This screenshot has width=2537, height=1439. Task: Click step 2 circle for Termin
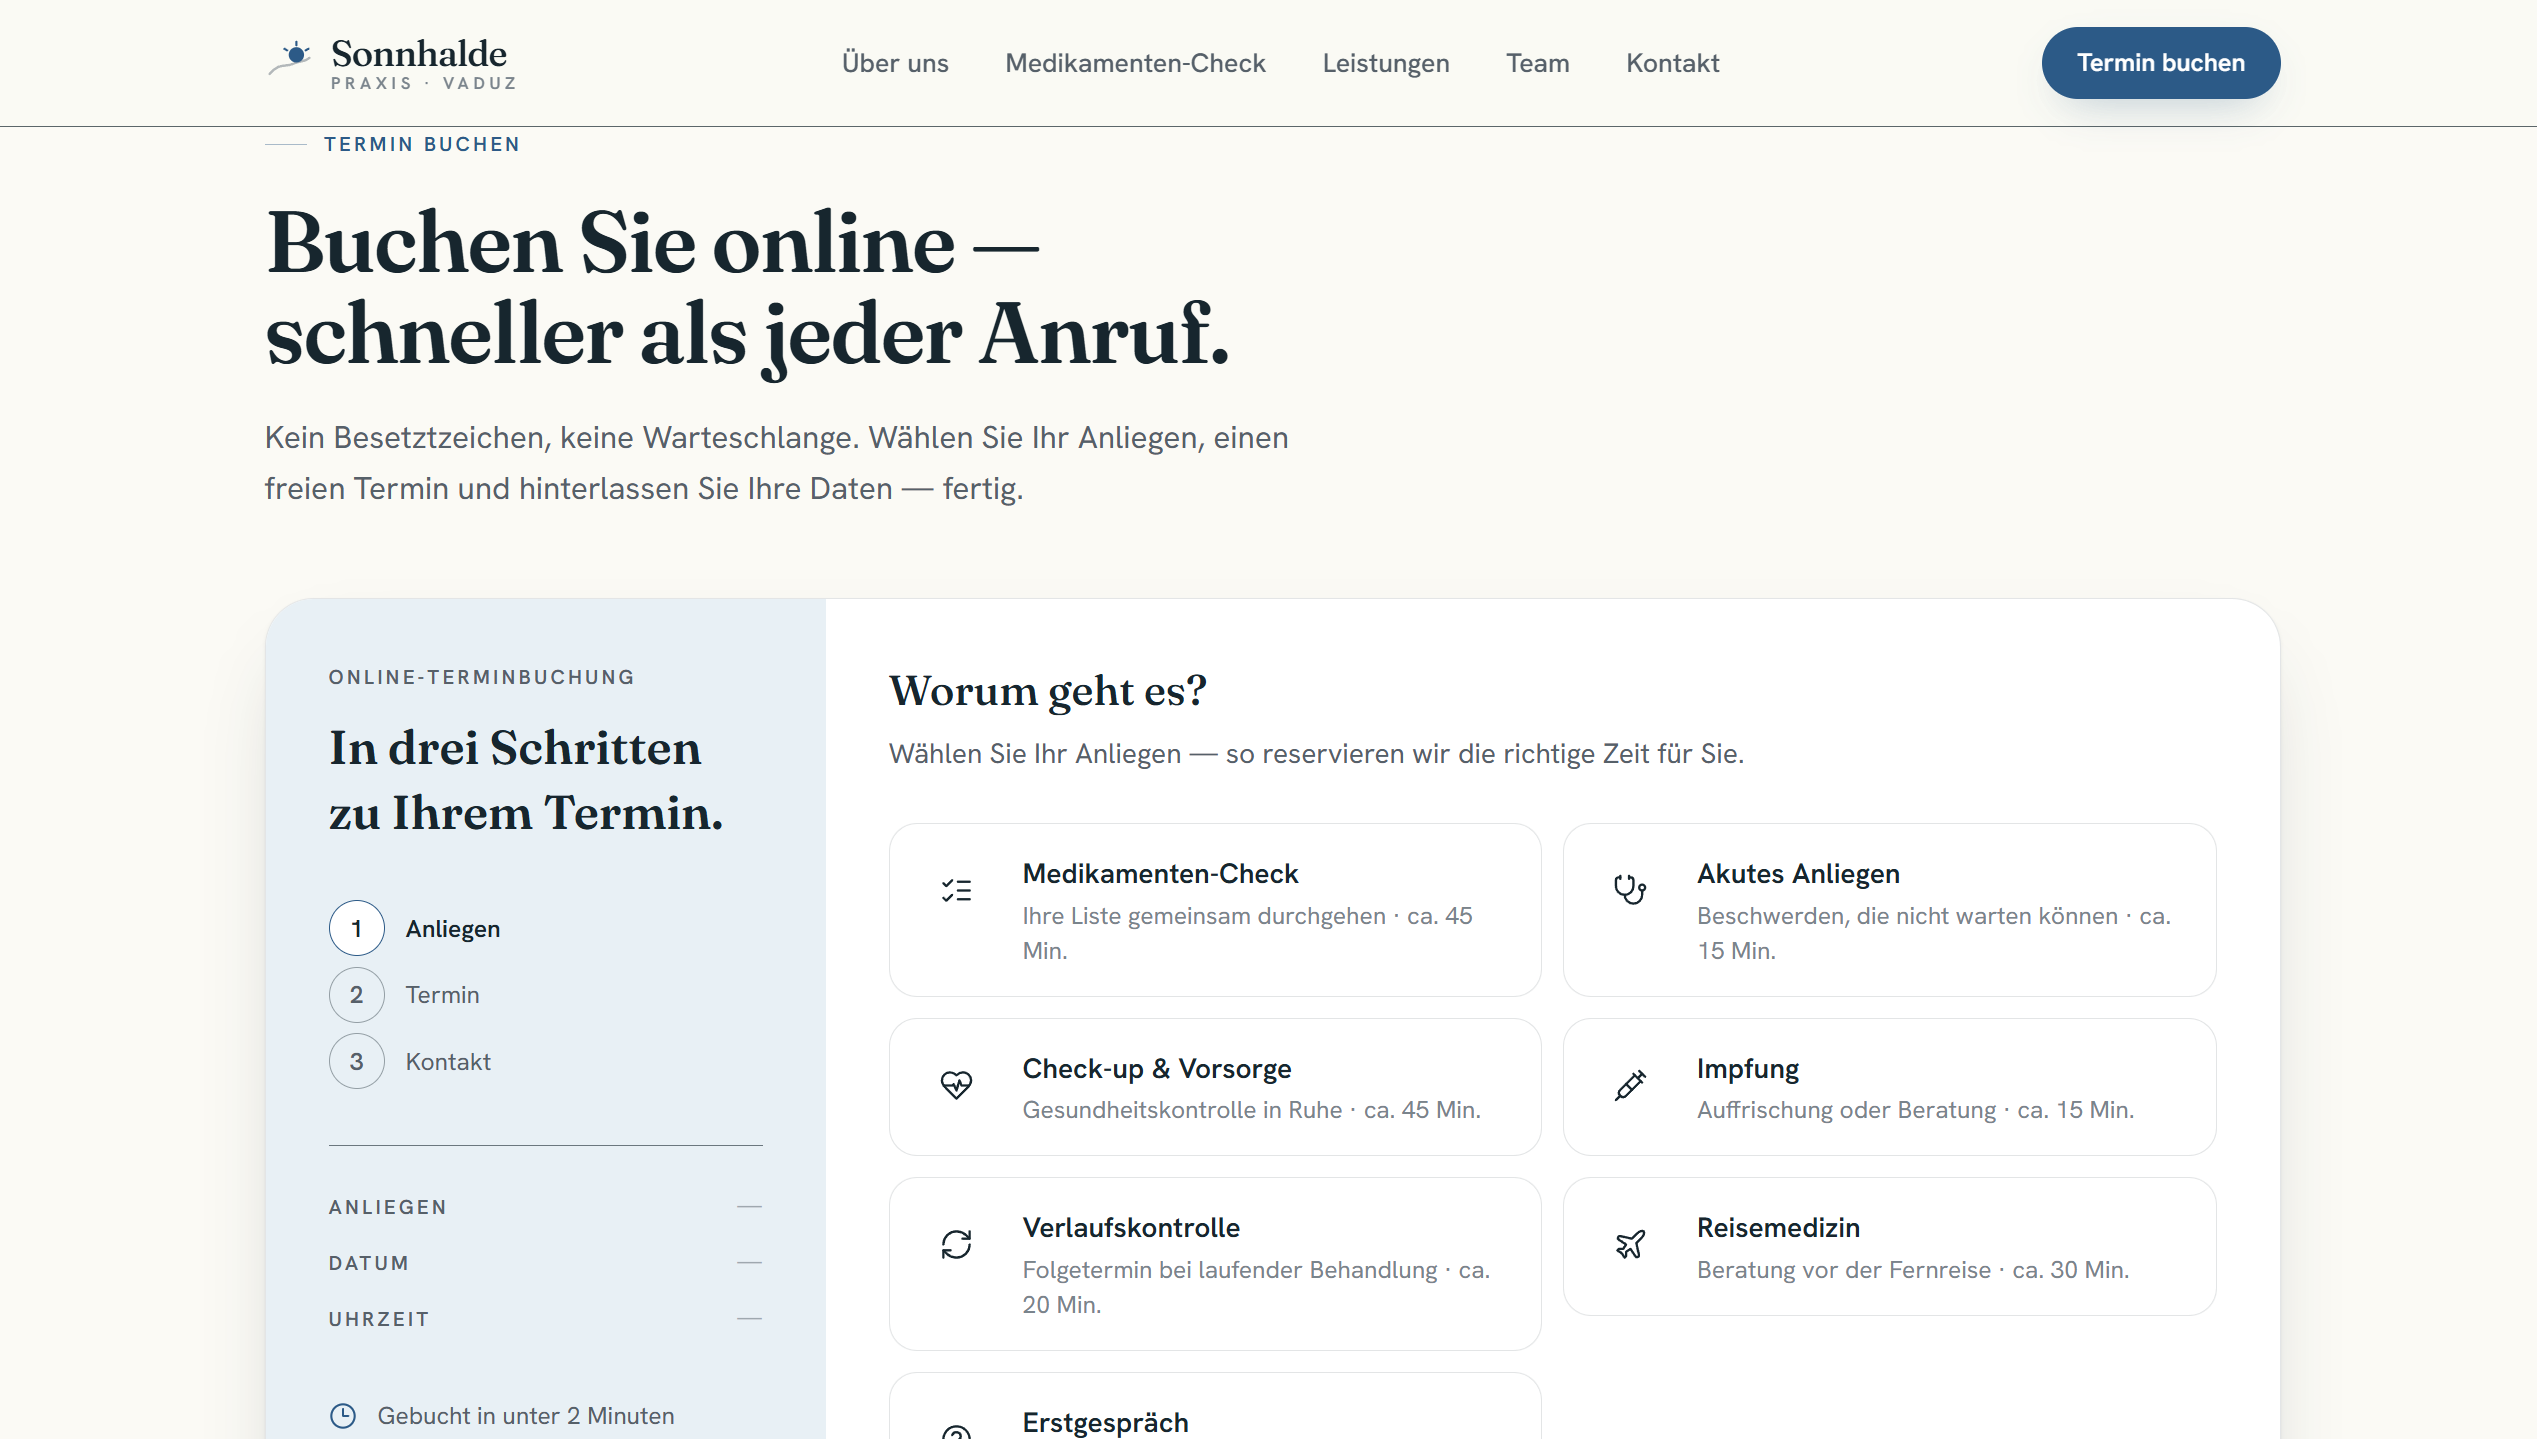click(x=356, y=995)
